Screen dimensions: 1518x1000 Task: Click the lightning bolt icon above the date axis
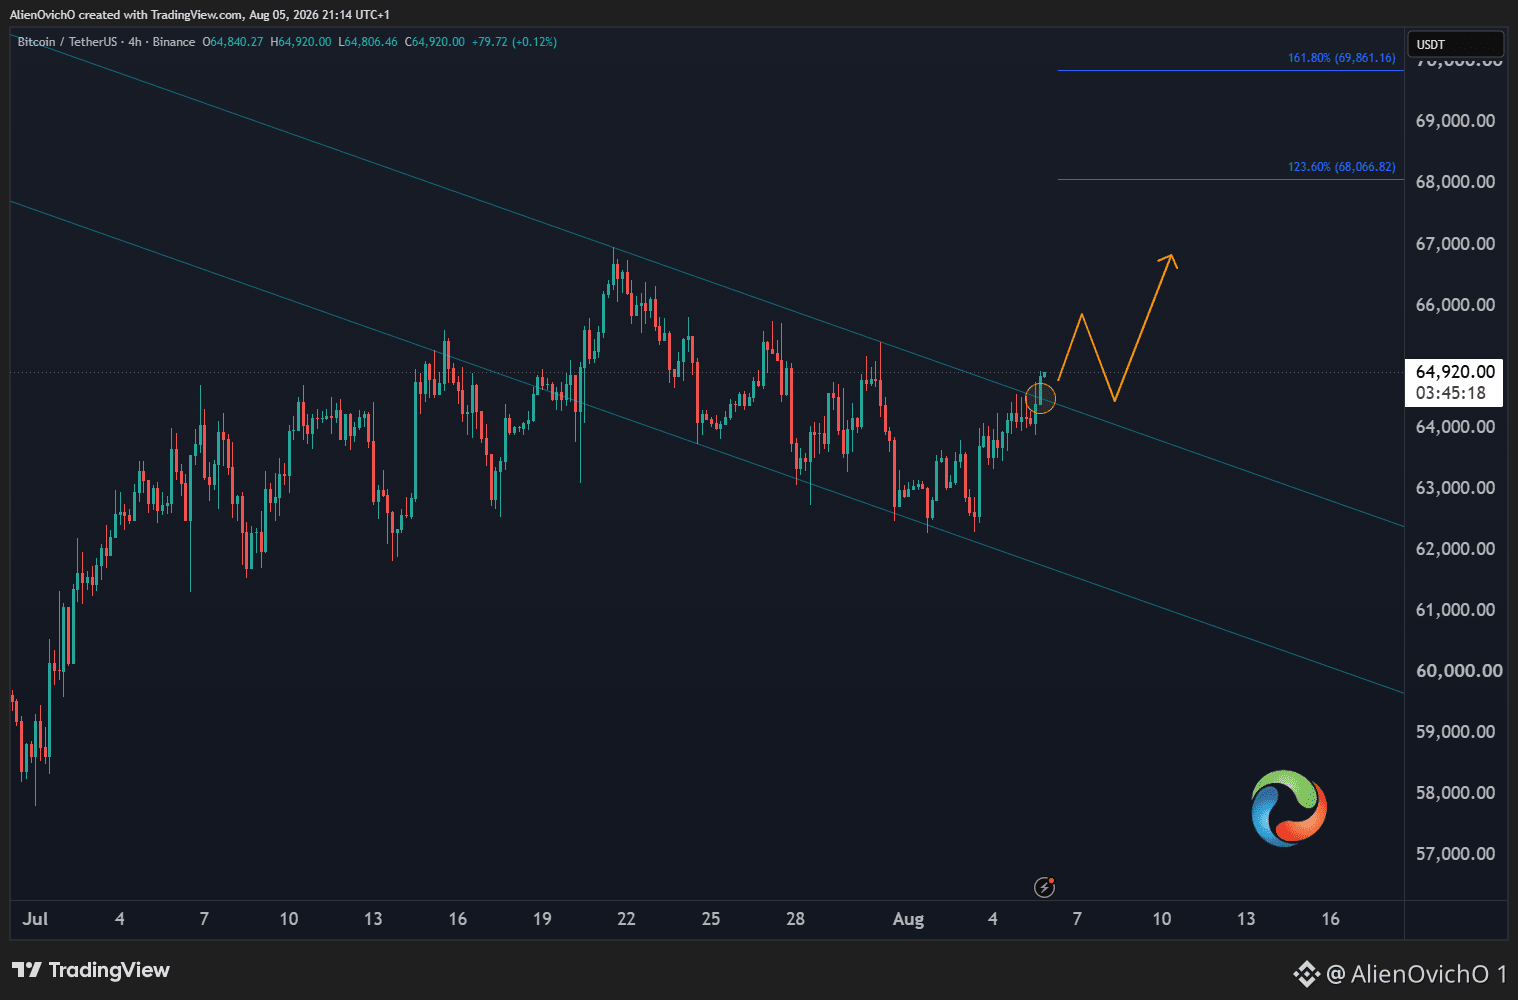(1044, 887)
